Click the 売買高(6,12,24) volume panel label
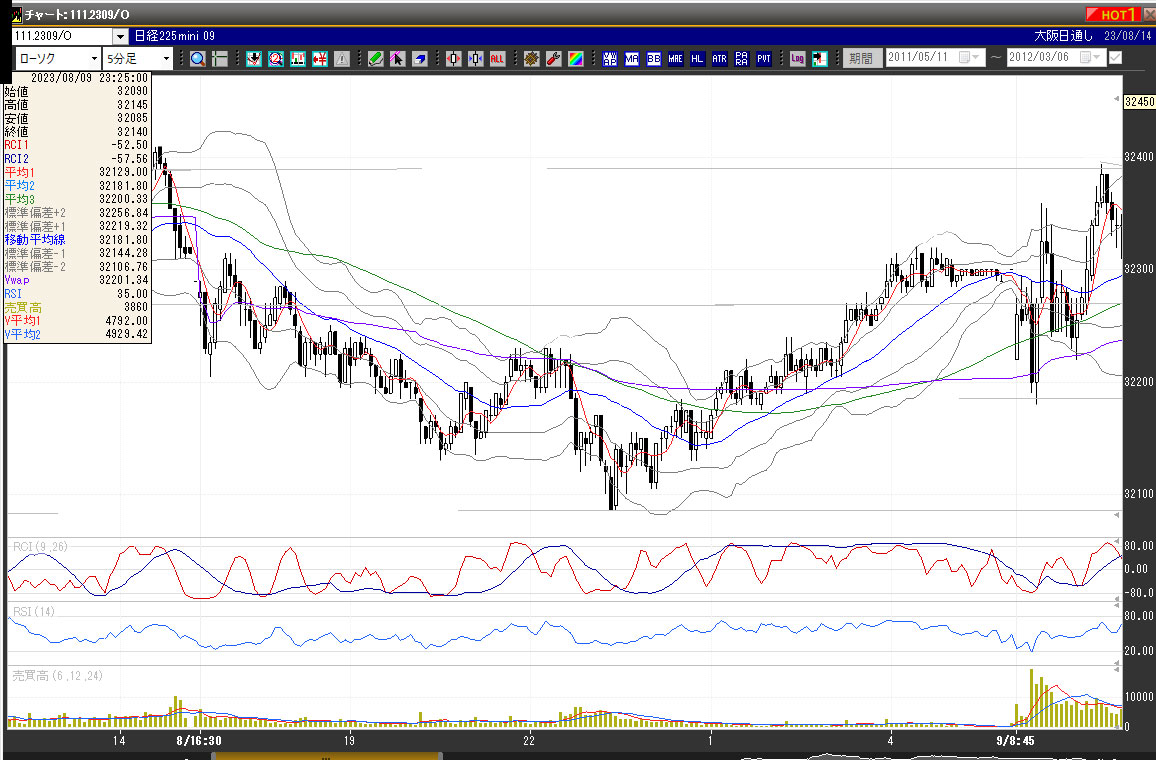The height and width of the screenshot is (760, 1156). pos(57,675)
